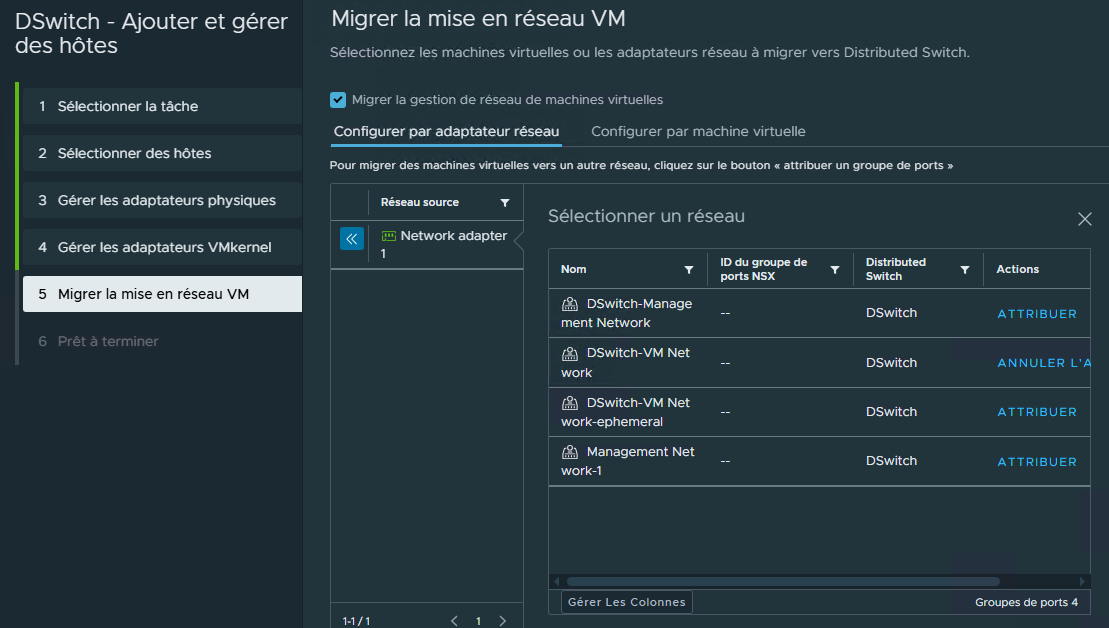The image size is (1109, 628).
Task: Open the Gérer Les Colonnes button
Action: 626,602
